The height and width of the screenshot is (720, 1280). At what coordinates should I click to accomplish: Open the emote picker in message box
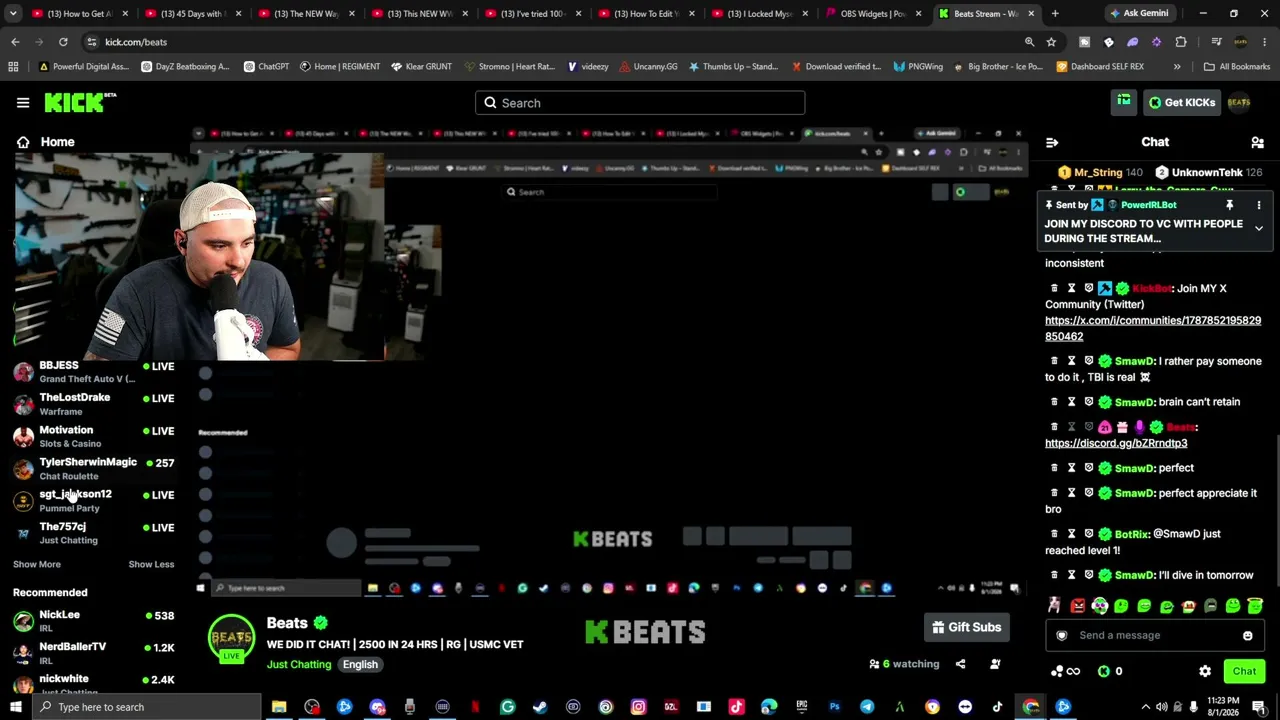(x=1247, y=636)
